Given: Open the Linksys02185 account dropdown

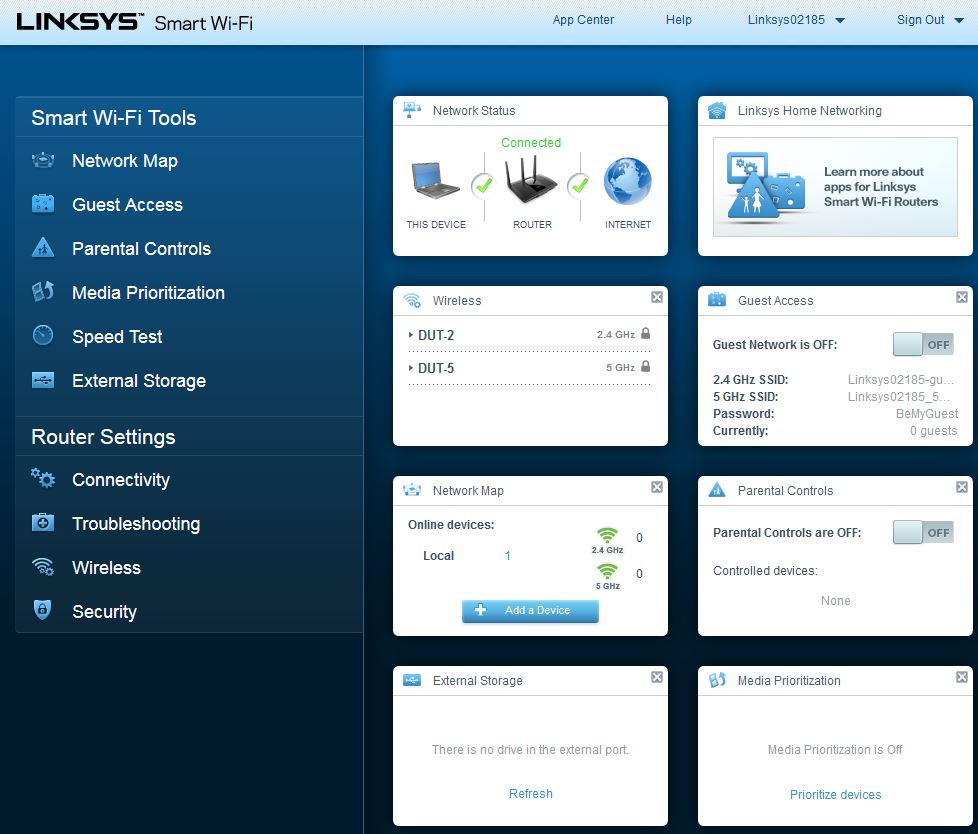Looking at the screenshot, I should click(x=796, y=20).
